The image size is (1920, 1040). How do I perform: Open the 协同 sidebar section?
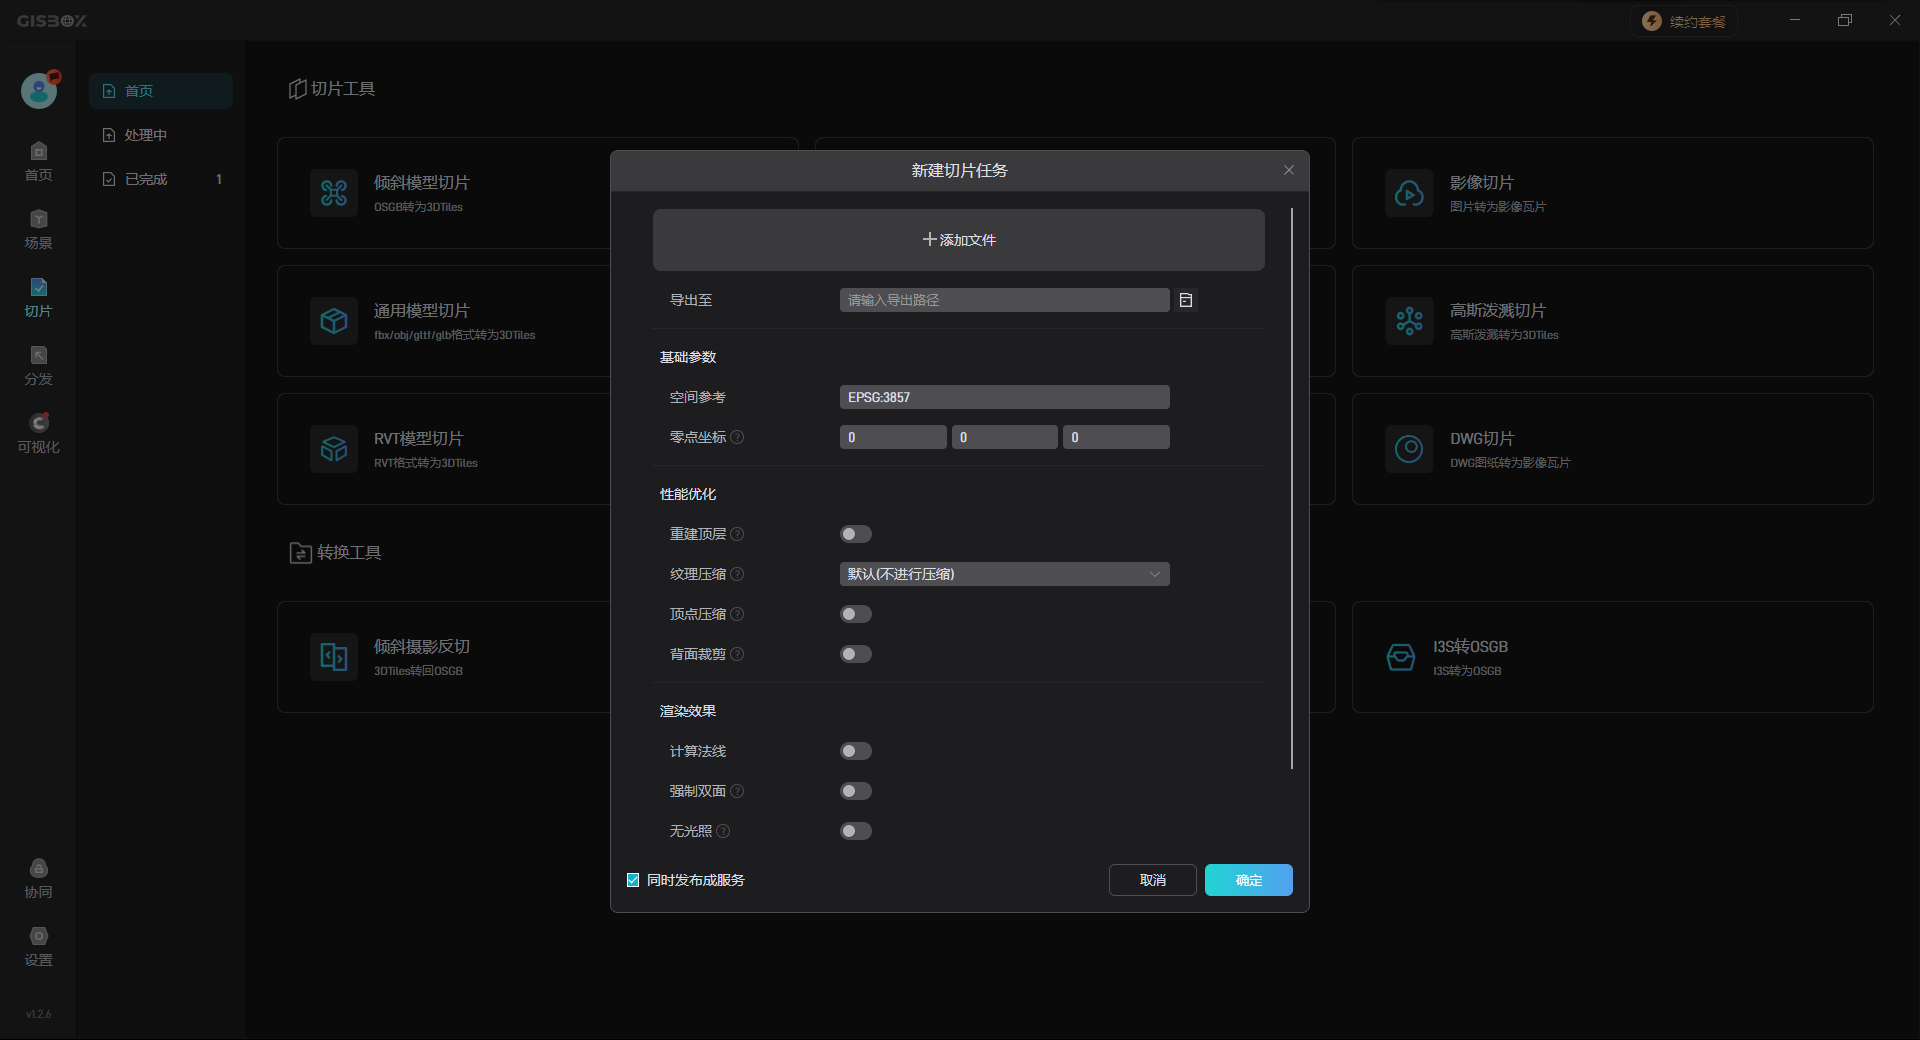click(38, 879)
